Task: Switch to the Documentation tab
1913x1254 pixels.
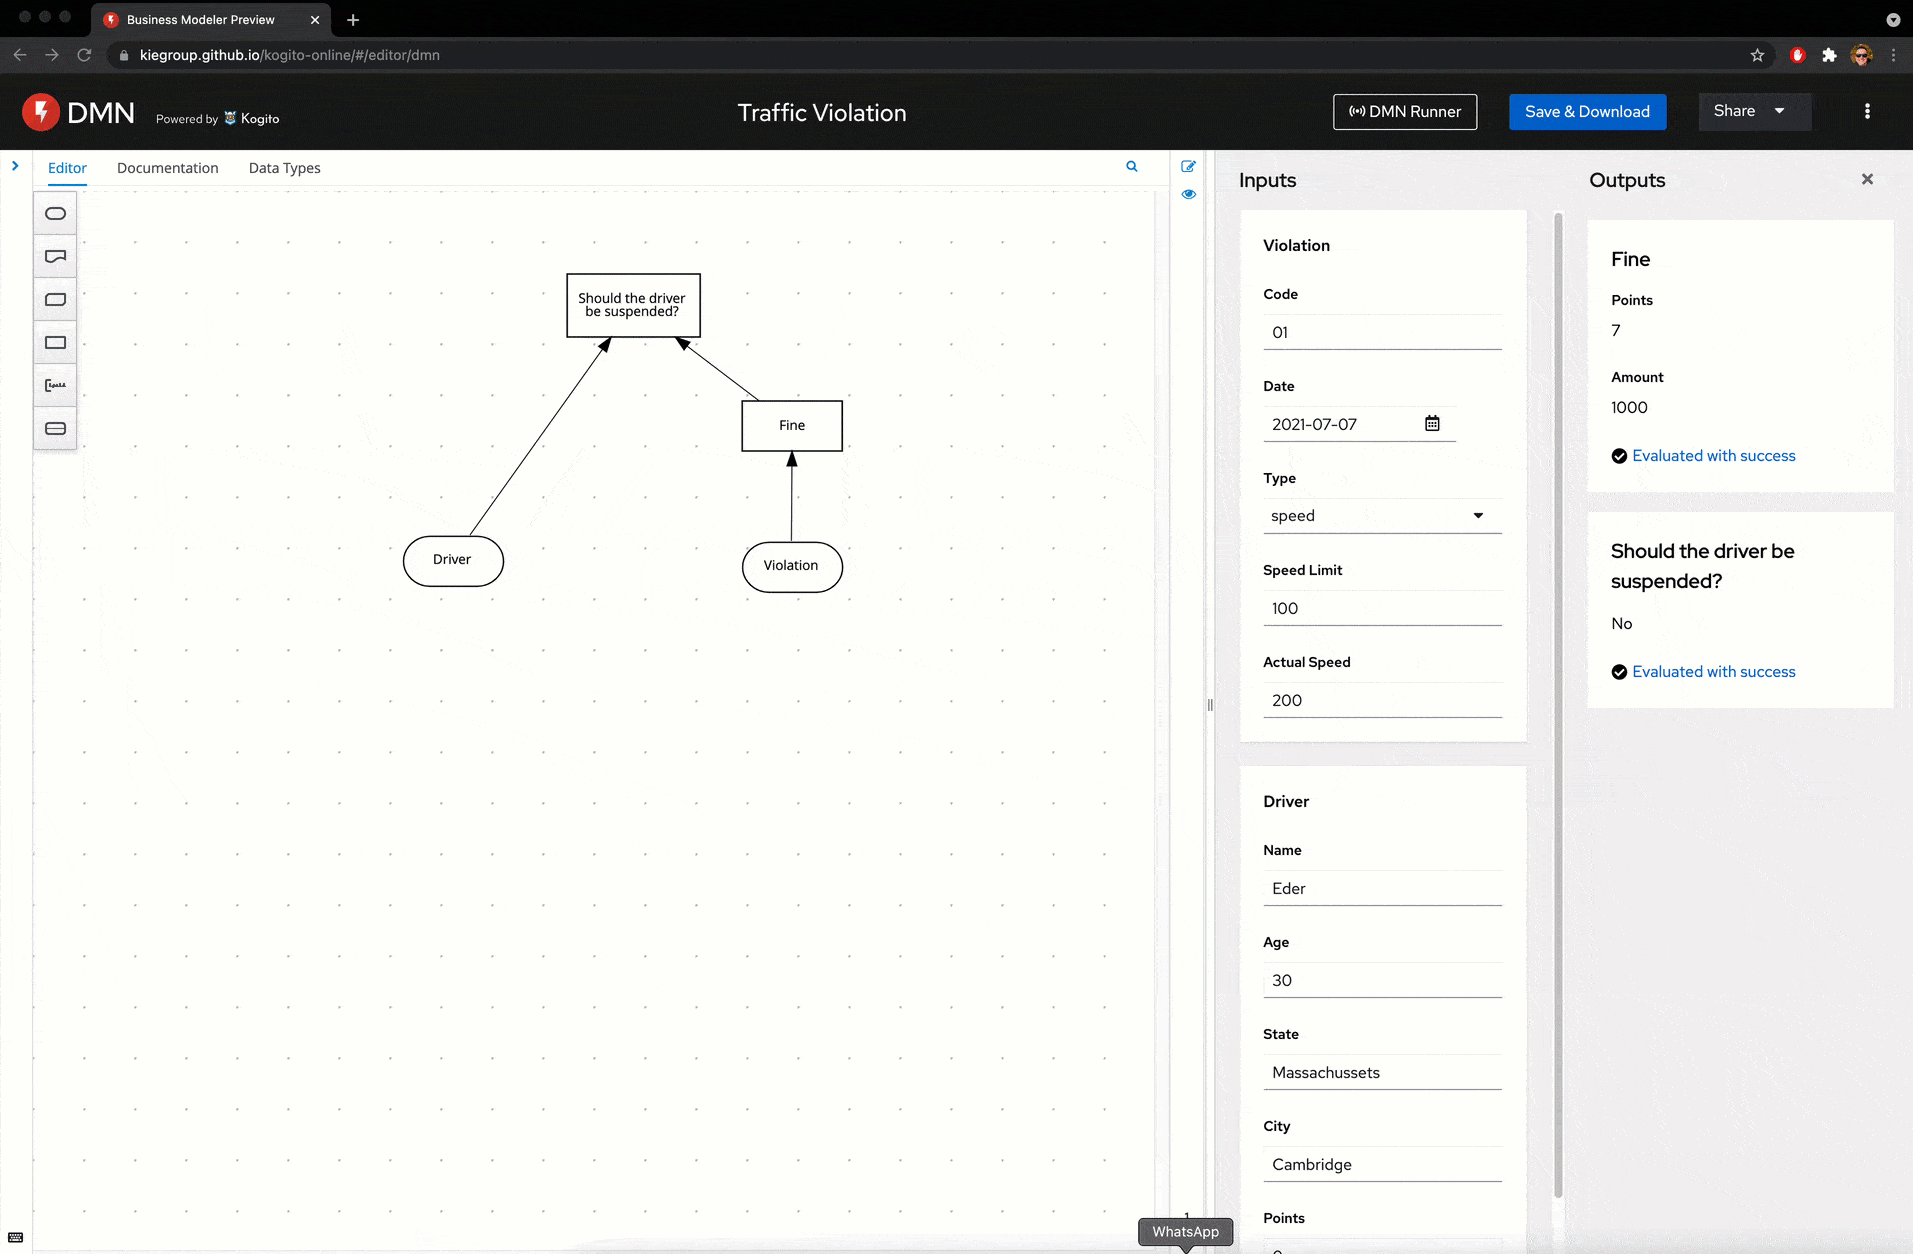Action: tap(167, 168)
